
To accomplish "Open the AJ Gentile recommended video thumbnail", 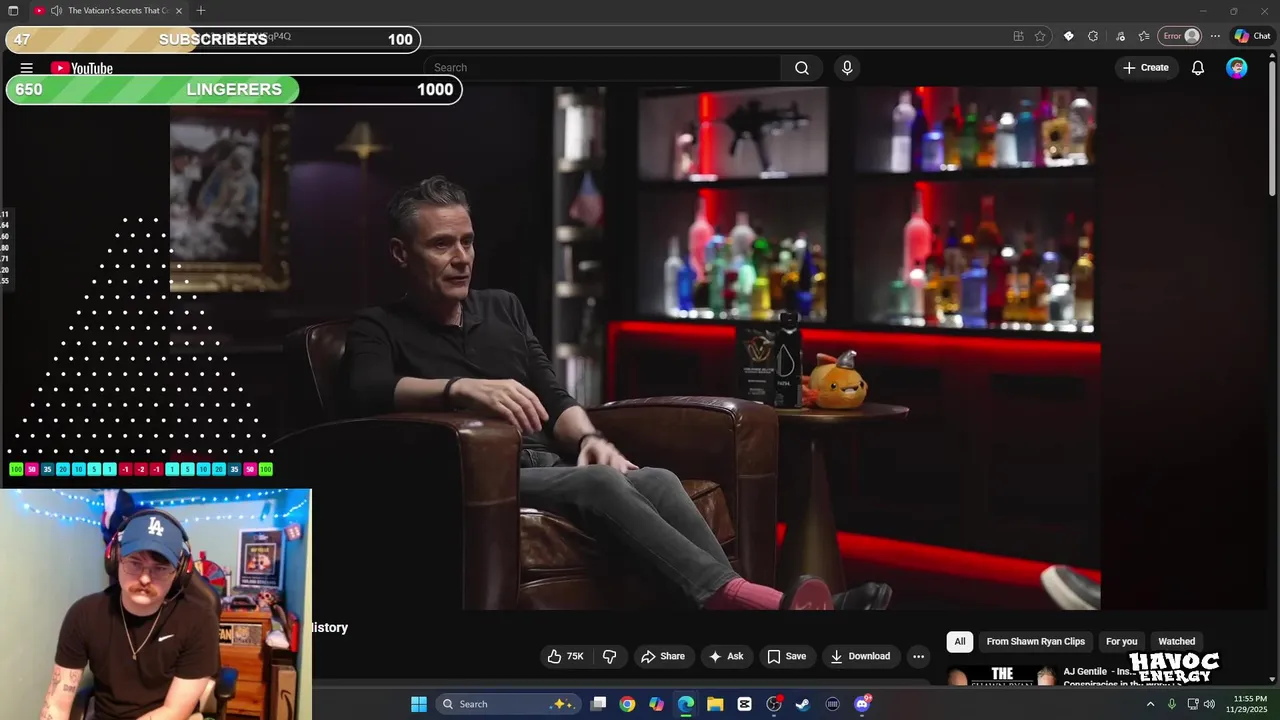I will click(x=1001, y=676).
